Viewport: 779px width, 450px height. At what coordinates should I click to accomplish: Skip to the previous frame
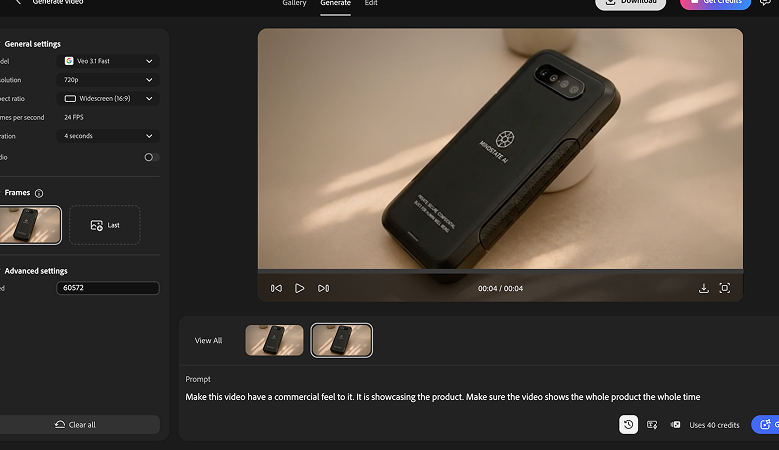pyautogui.click(x=276, y=288)
